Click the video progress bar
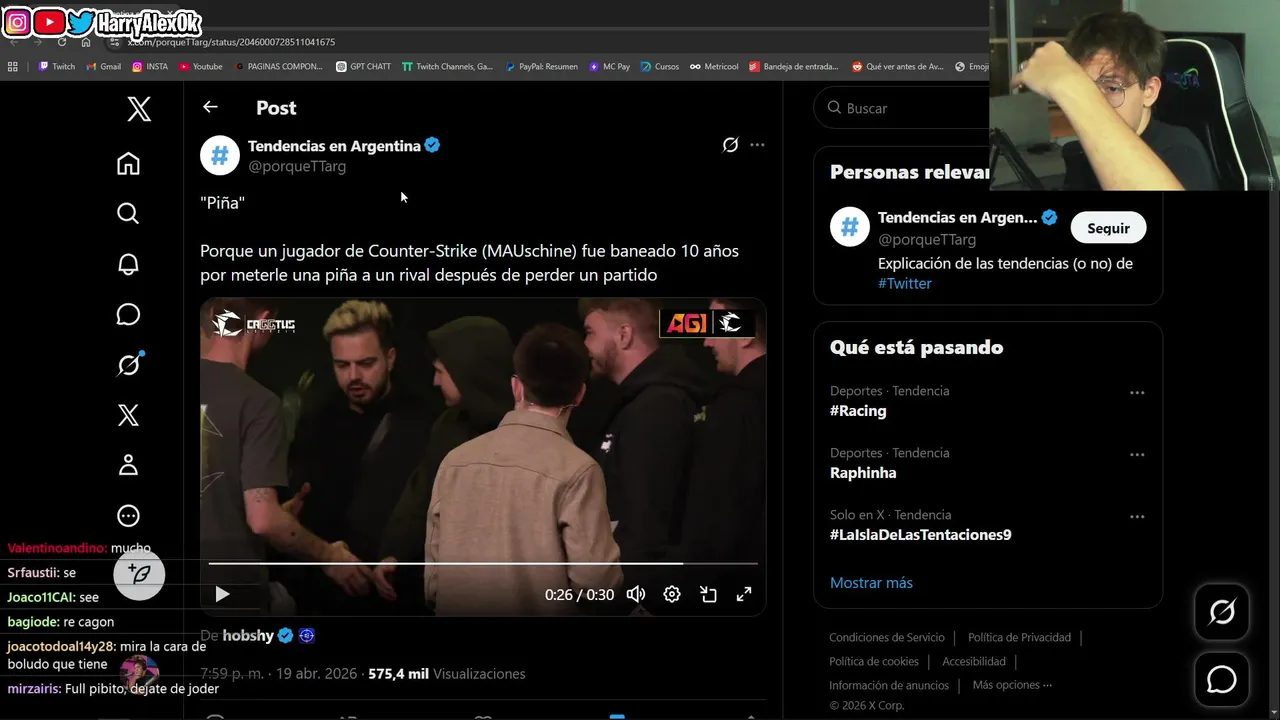The width and height of the screenshot is (1280, 720). 483,564
